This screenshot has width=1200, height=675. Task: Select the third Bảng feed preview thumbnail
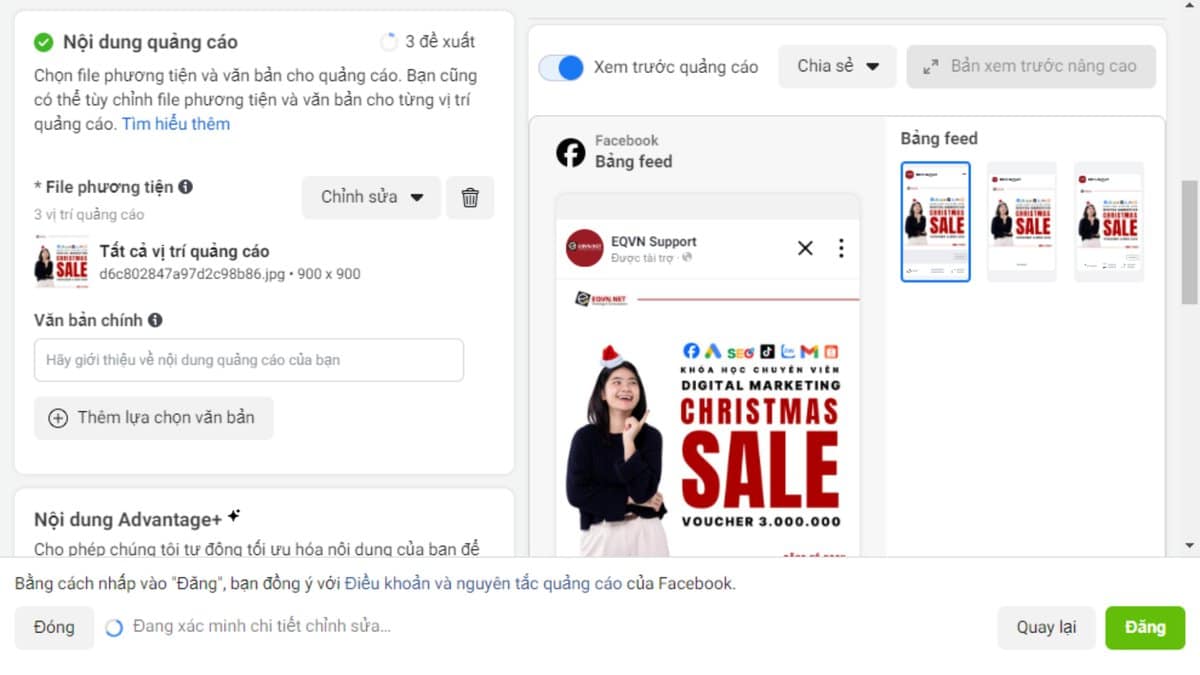(x=1108, y=221)
